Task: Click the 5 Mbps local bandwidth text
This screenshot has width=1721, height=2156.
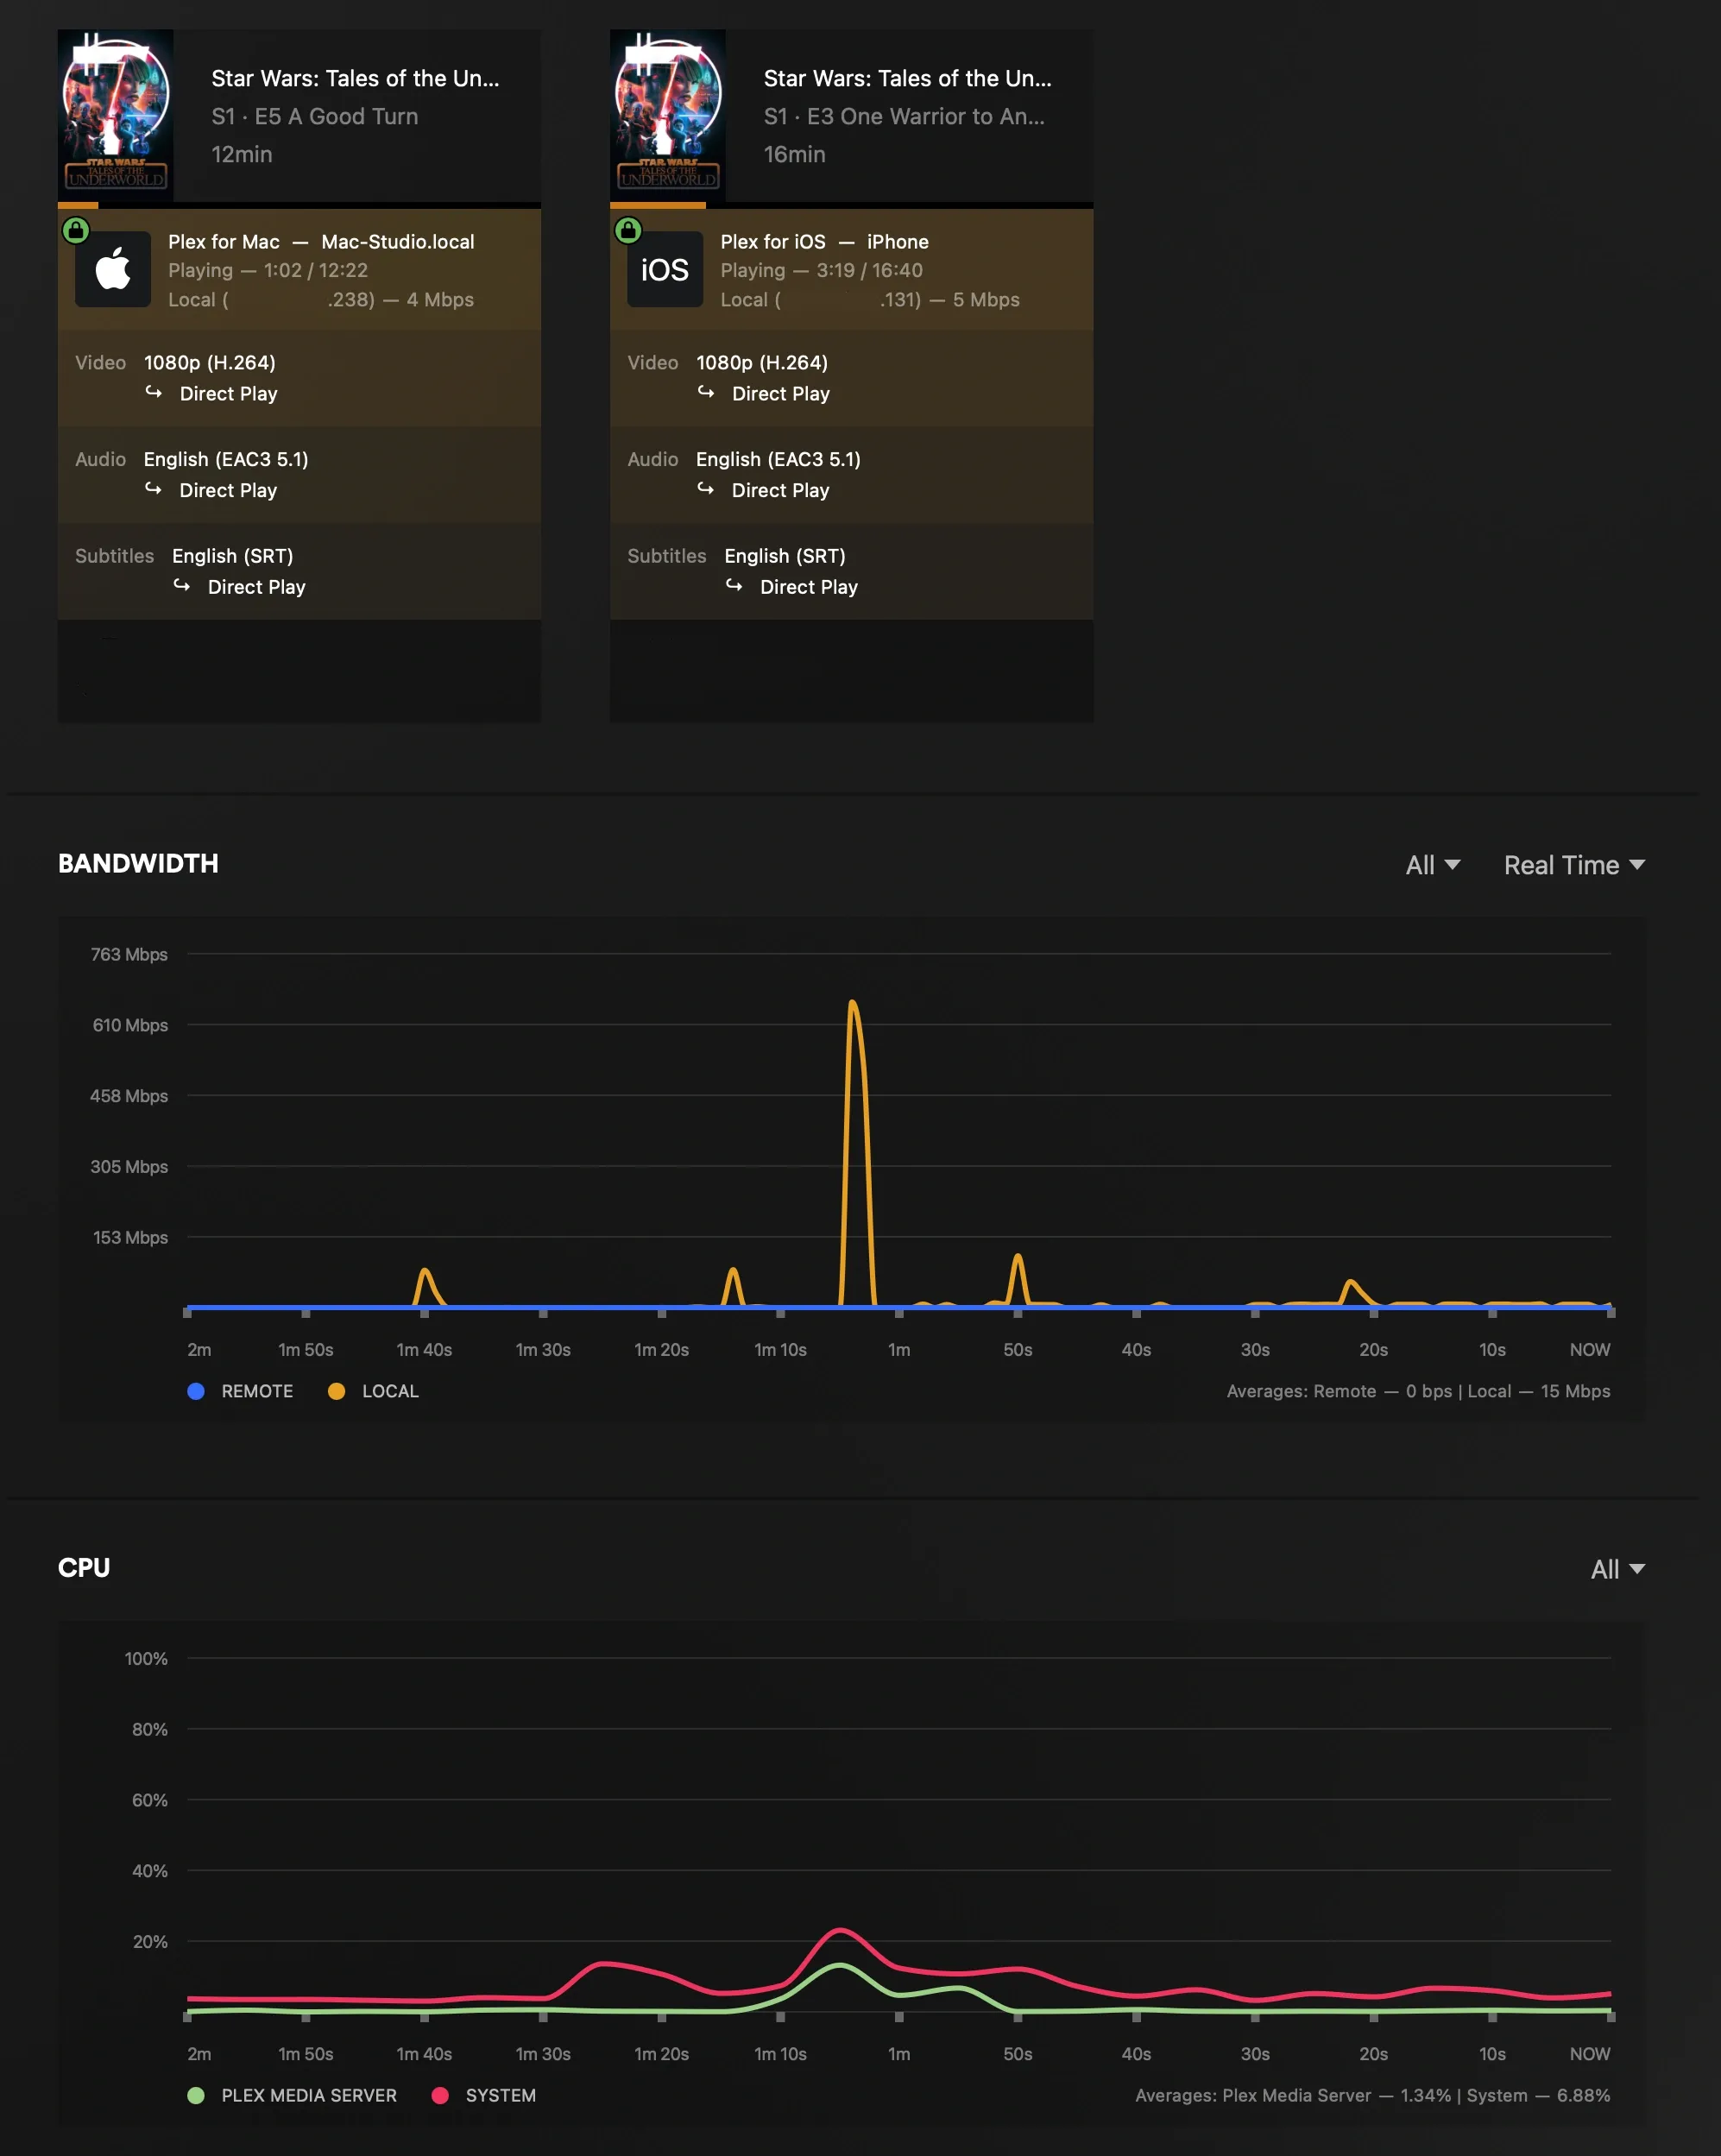Action: click(986, 300)
